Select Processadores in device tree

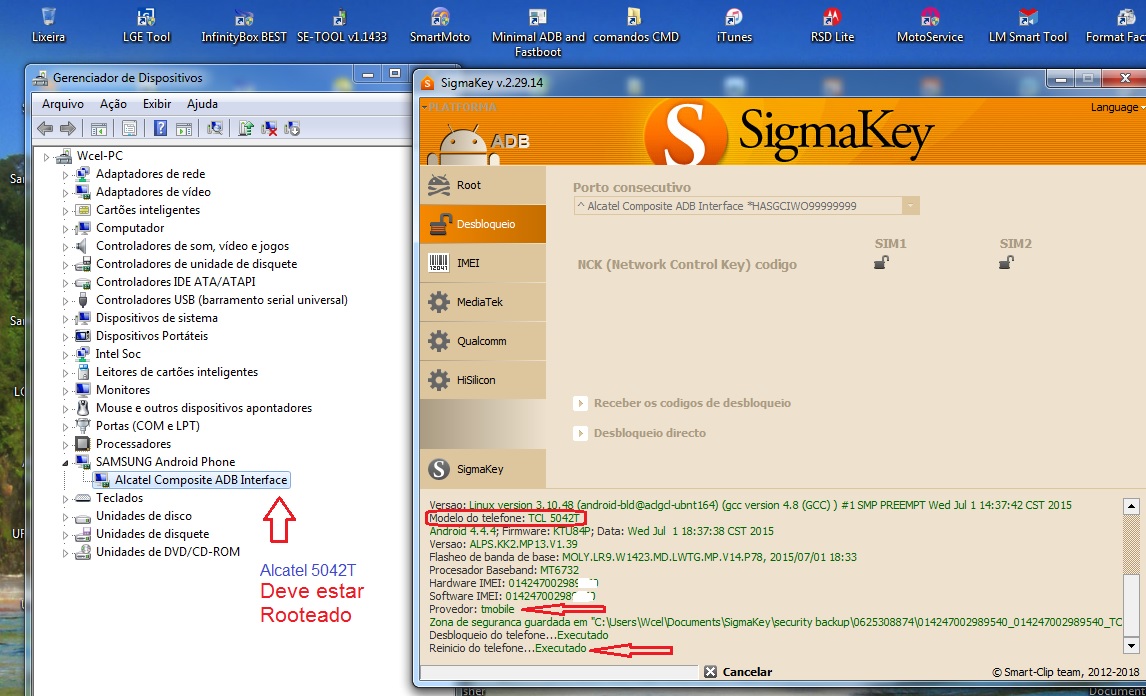133,444
